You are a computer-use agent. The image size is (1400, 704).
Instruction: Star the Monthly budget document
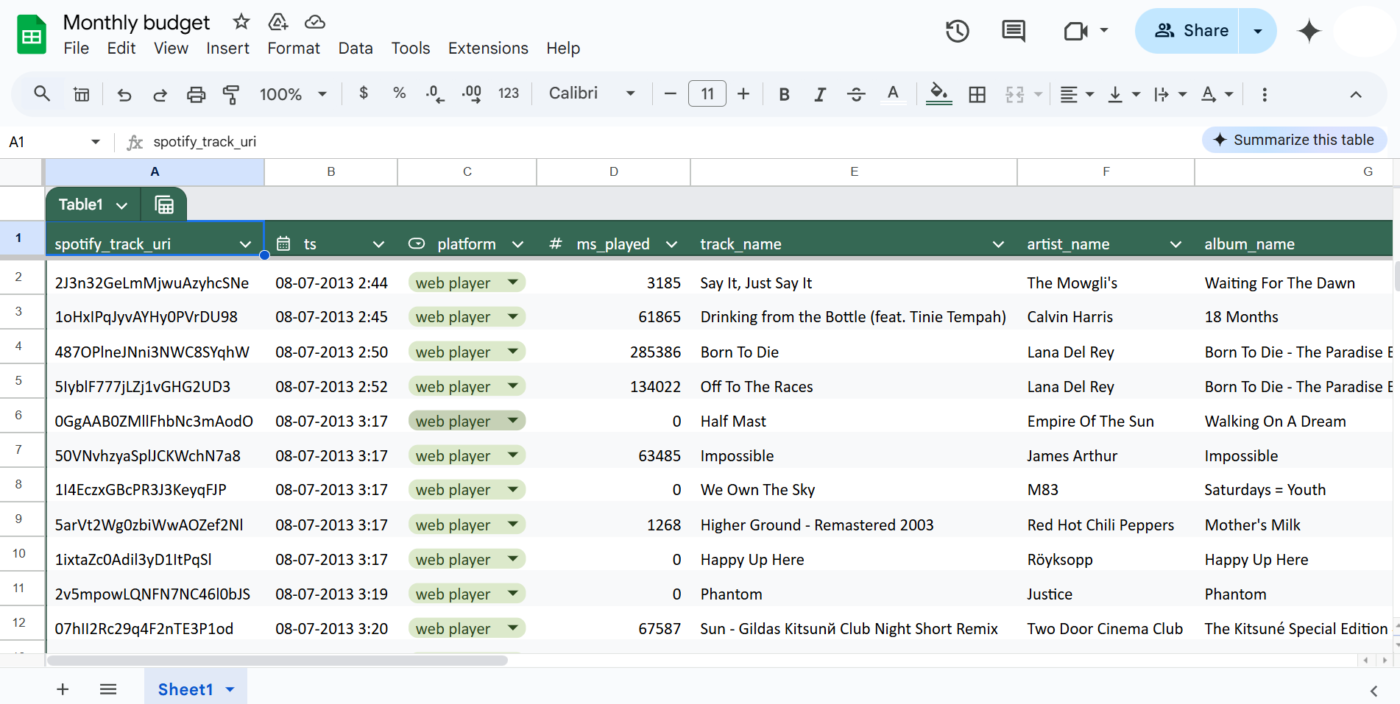[241, 22]
